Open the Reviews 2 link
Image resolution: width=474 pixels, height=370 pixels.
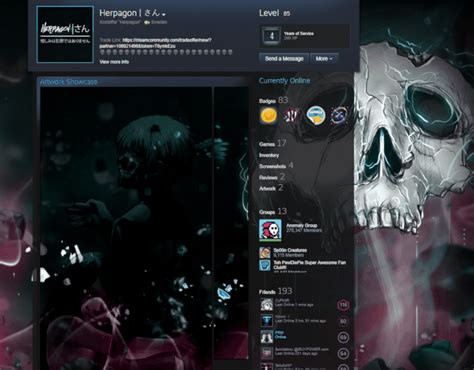tap(272, 177)
